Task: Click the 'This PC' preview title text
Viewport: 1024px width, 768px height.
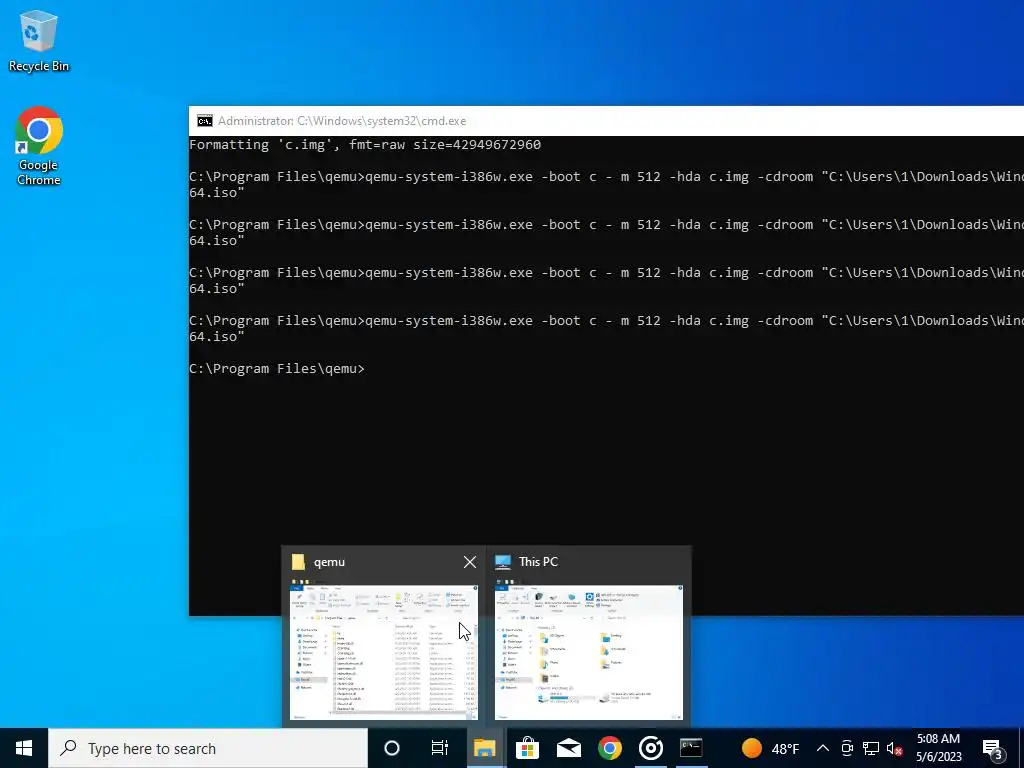Action: [538, 562]
